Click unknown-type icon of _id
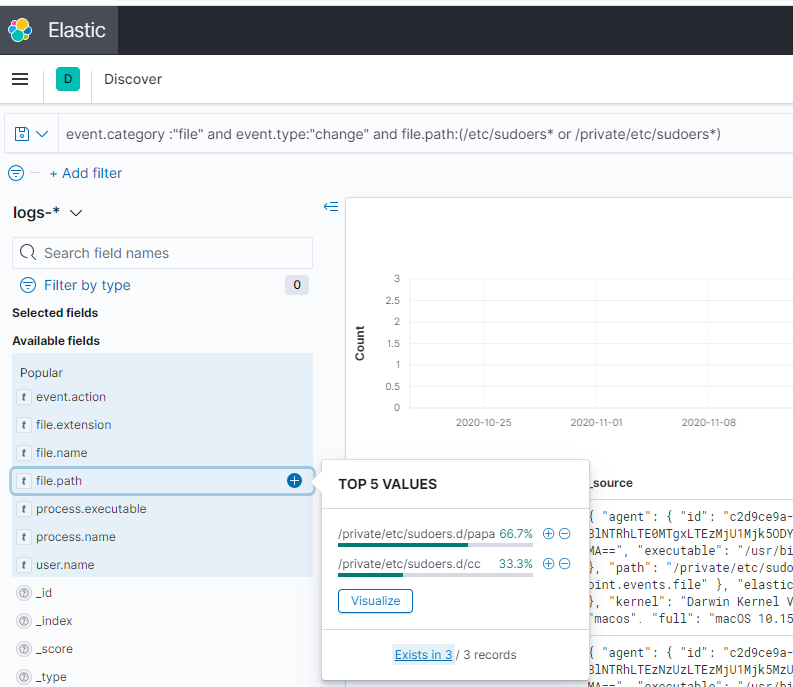This screenshot has width=793, height=687. (24, 592)
